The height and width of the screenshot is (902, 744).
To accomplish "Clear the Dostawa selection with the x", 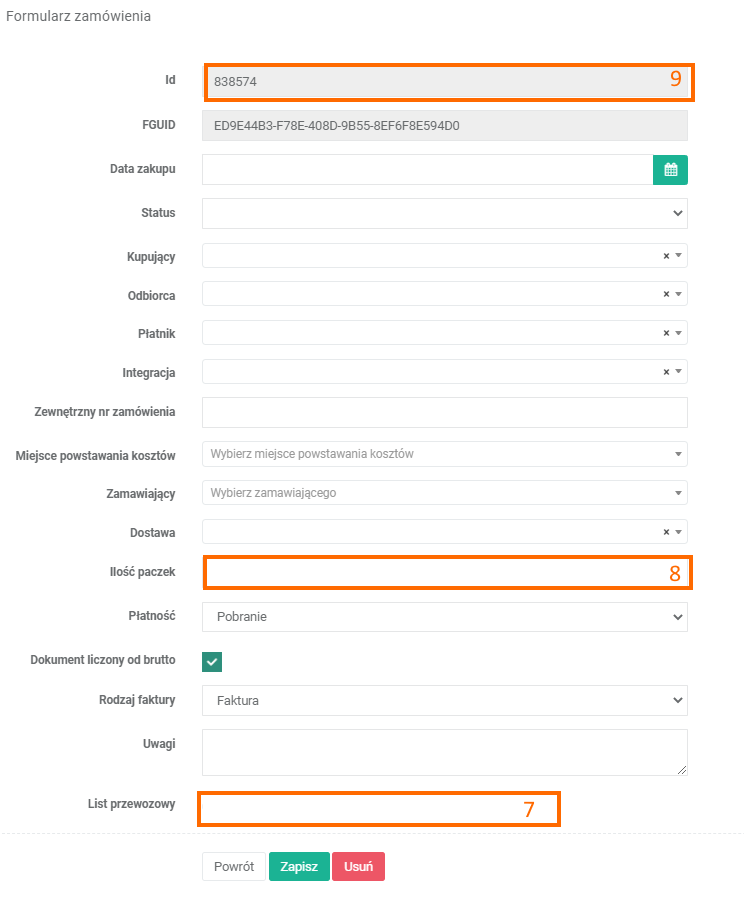I will pos(666,533).
